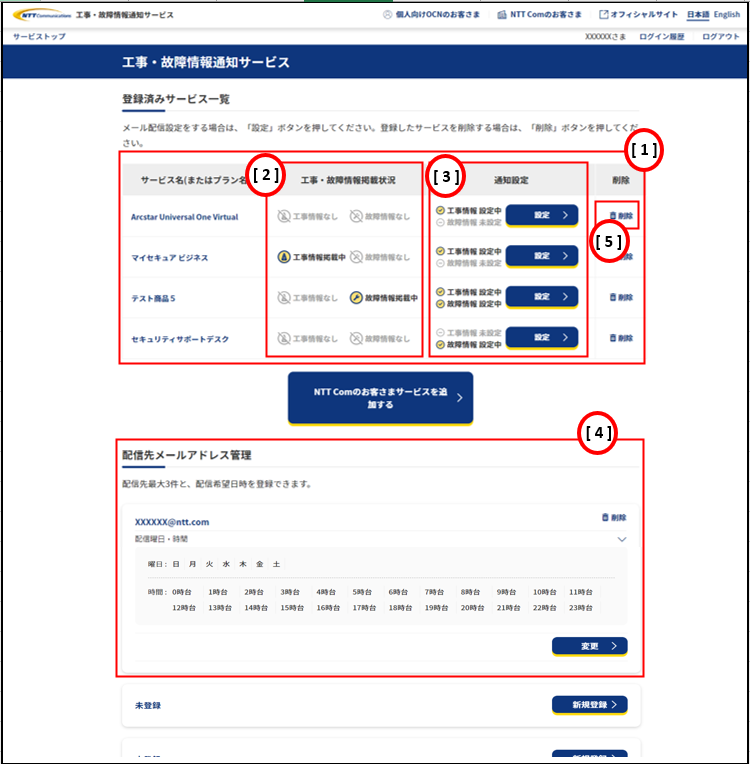Screen dimensions: 750x764
Task: Toggle 12時台 time slot
Action: (184, 608)
